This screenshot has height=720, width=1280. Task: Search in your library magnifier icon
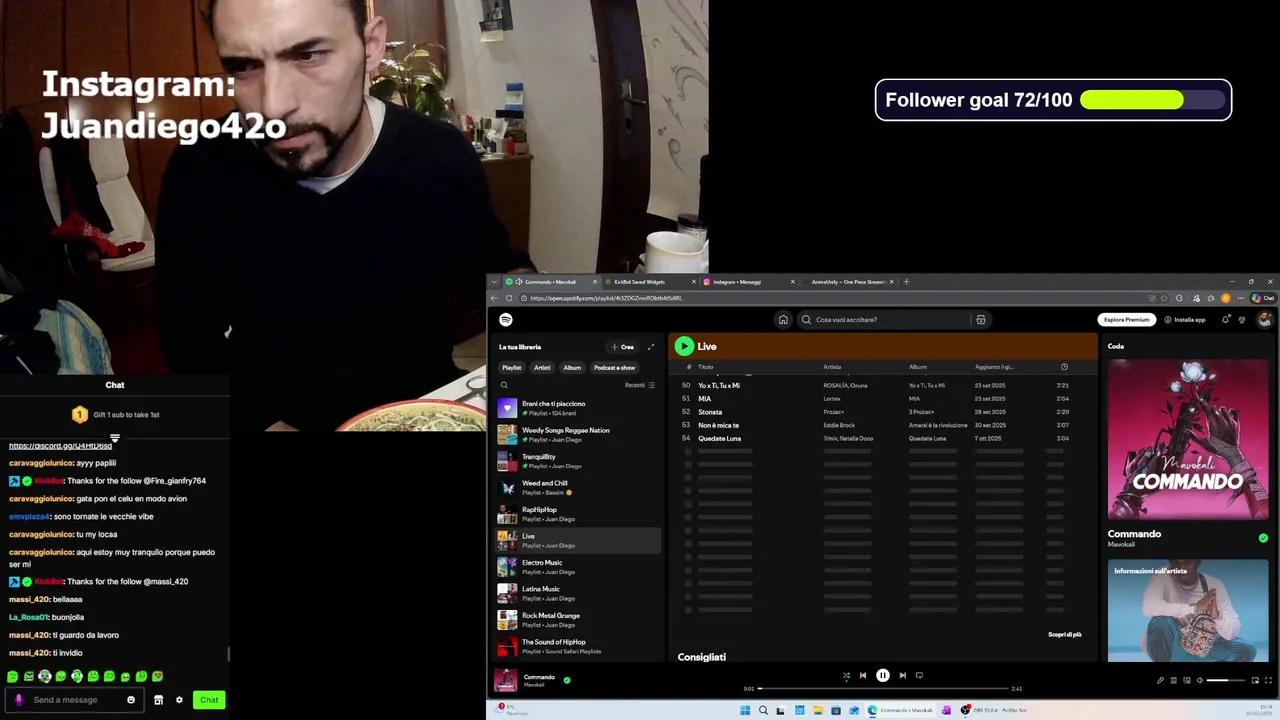pyautogui.click(x=504, y=385)
